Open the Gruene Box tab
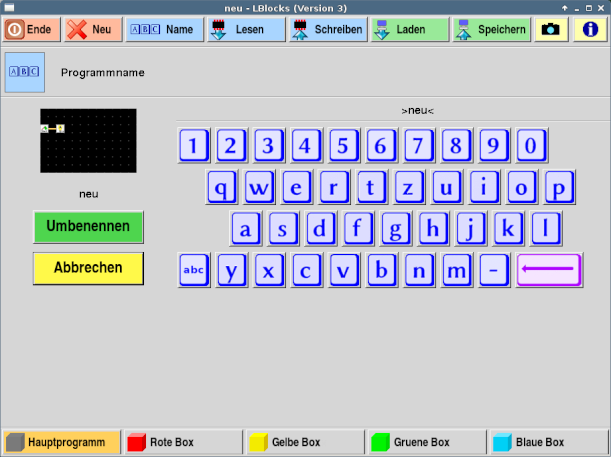This screenshot has width=611, height=457. point(427,442)
